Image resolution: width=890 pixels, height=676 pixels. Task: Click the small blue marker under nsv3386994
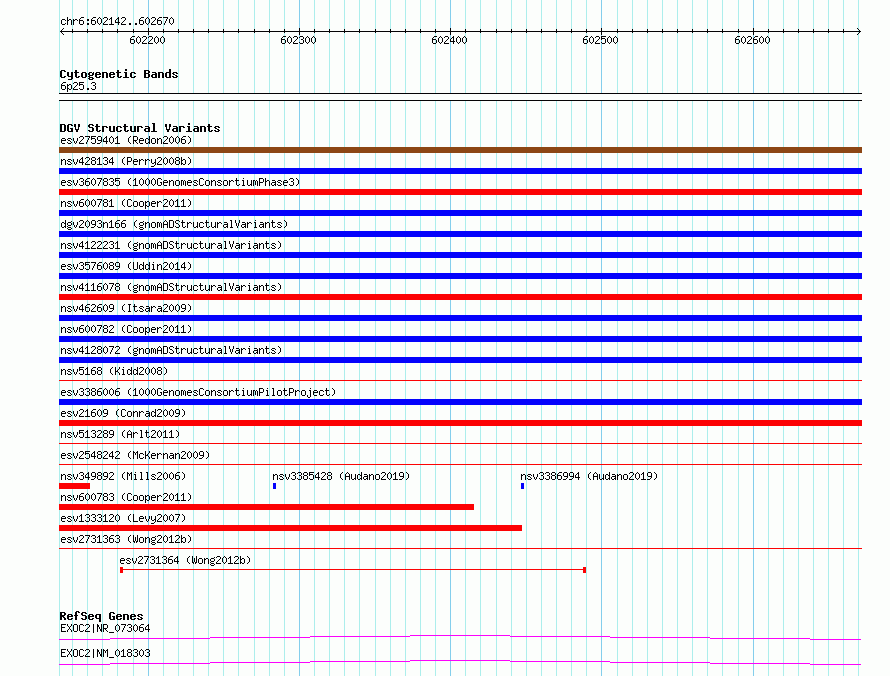coord(522,486)
